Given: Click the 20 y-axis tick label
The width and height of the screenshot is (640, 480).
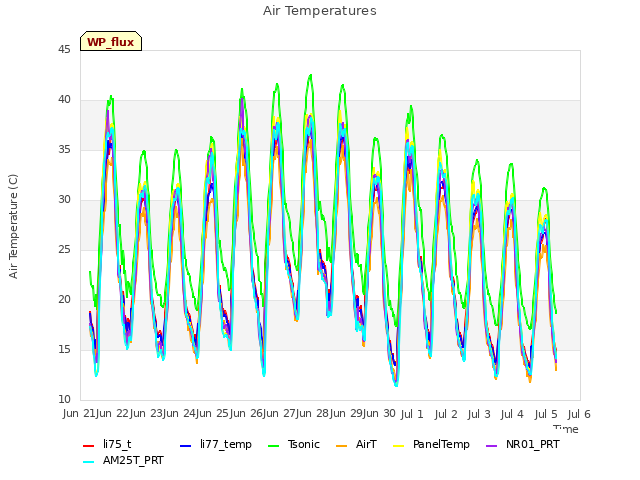Looking at the screenshot, I should (x=64, y=300).
